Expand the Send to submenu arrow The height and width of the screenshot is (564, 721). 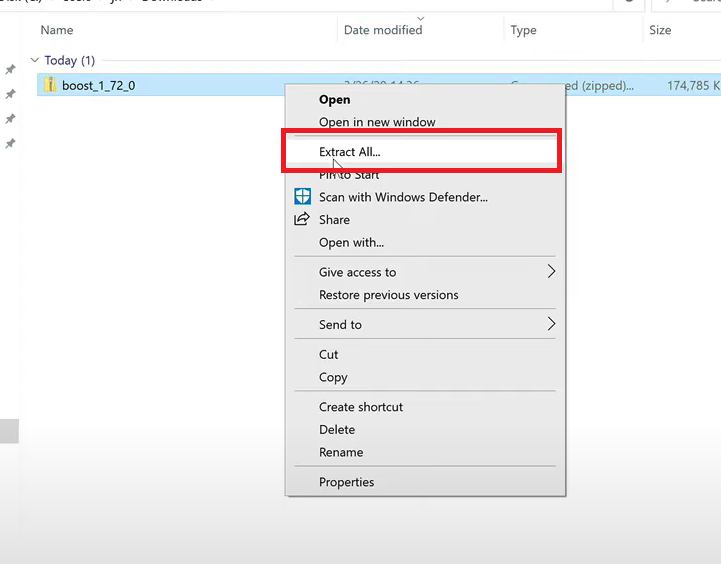[551, 324]
